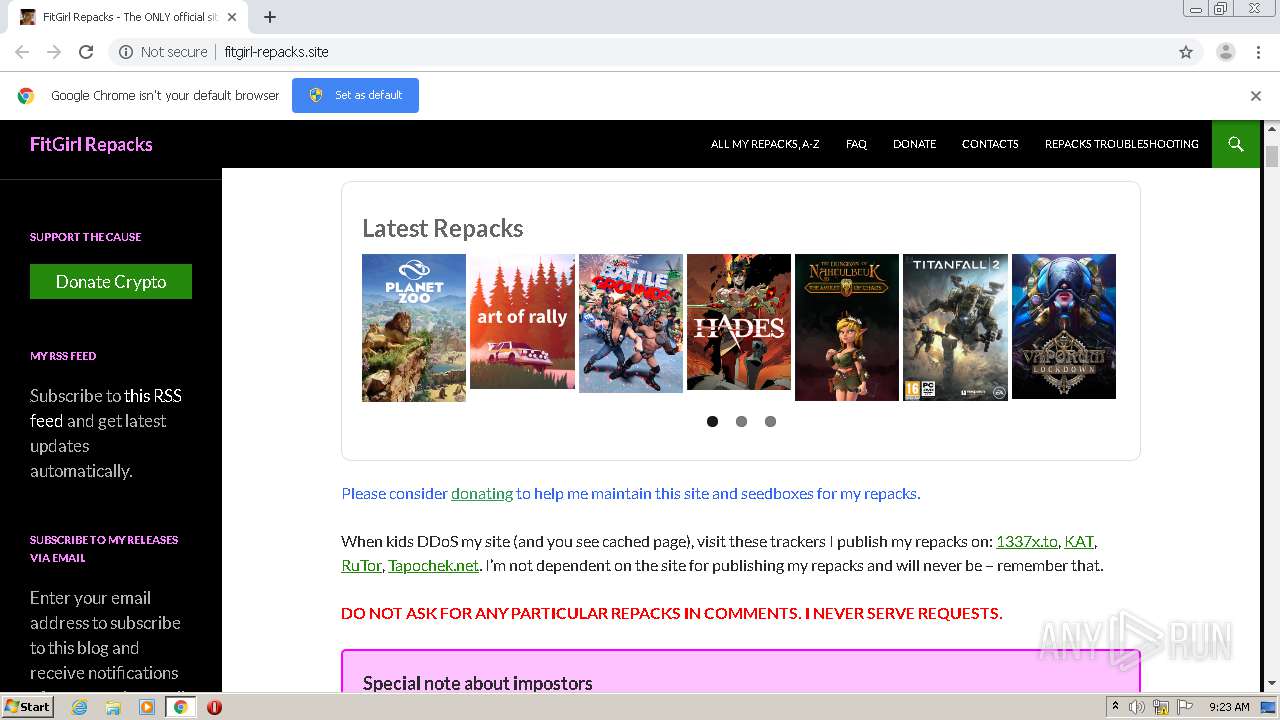Open a new browser tab
Viewport: 1280px width, 720px height.
point(270,17)
